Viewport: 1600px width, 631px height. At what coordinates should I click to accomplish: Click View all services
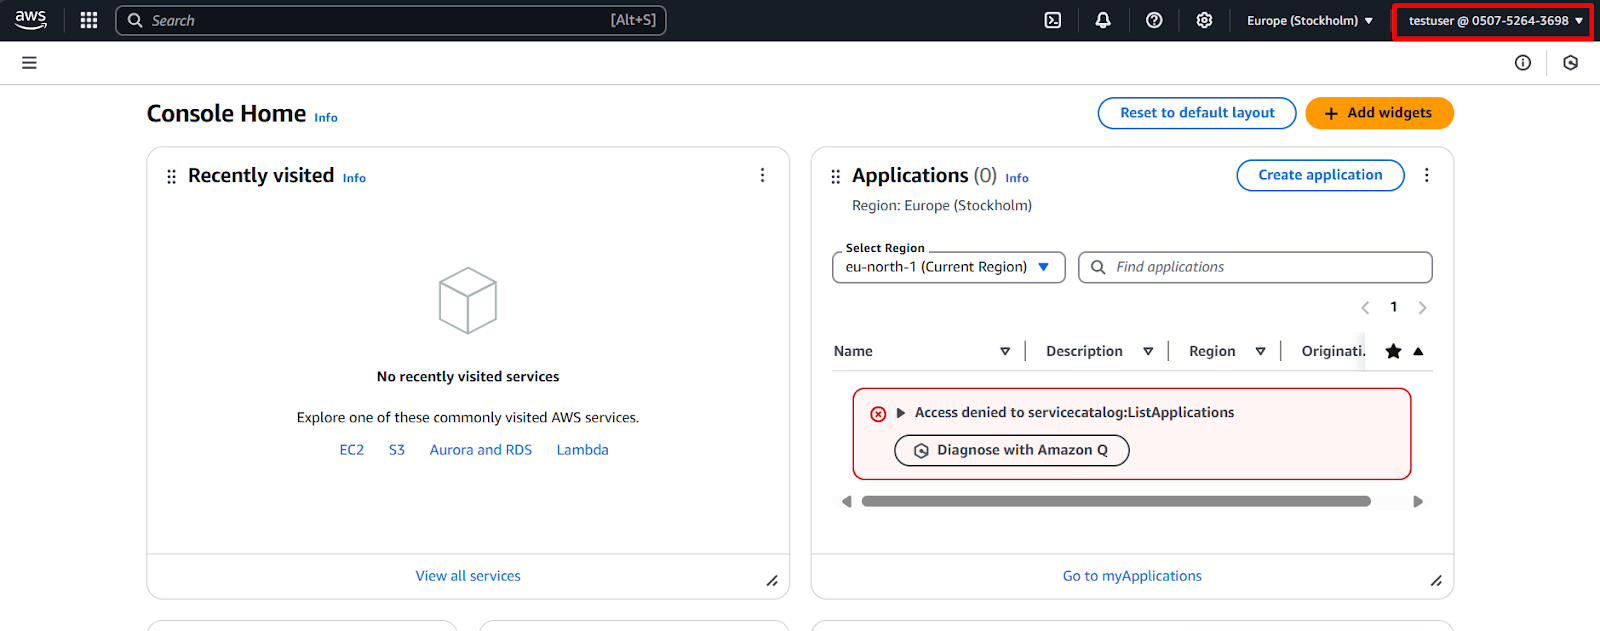(468, 576)
